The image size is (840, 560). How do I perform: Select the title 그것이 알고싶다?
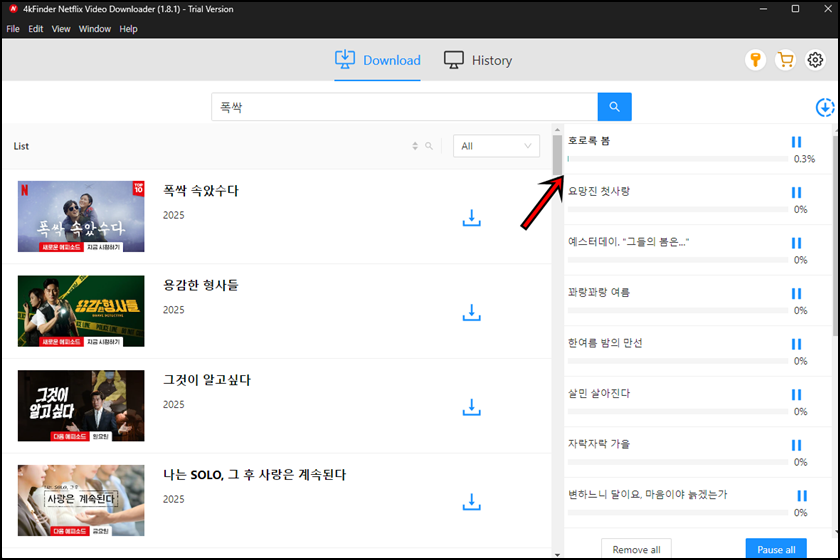pyautogui.click(x=207, y=380)
